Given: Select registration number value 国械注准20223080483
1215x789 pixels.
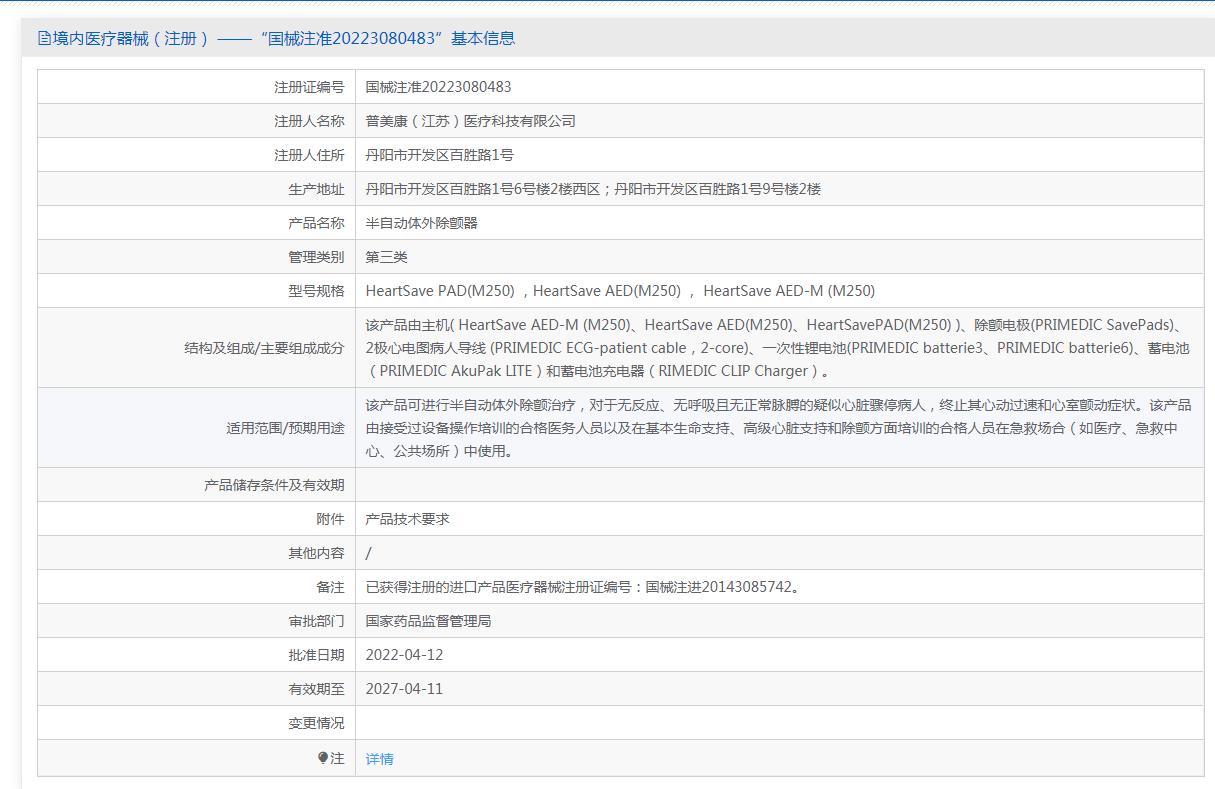Looking at the screenshot, I should 438,87.
